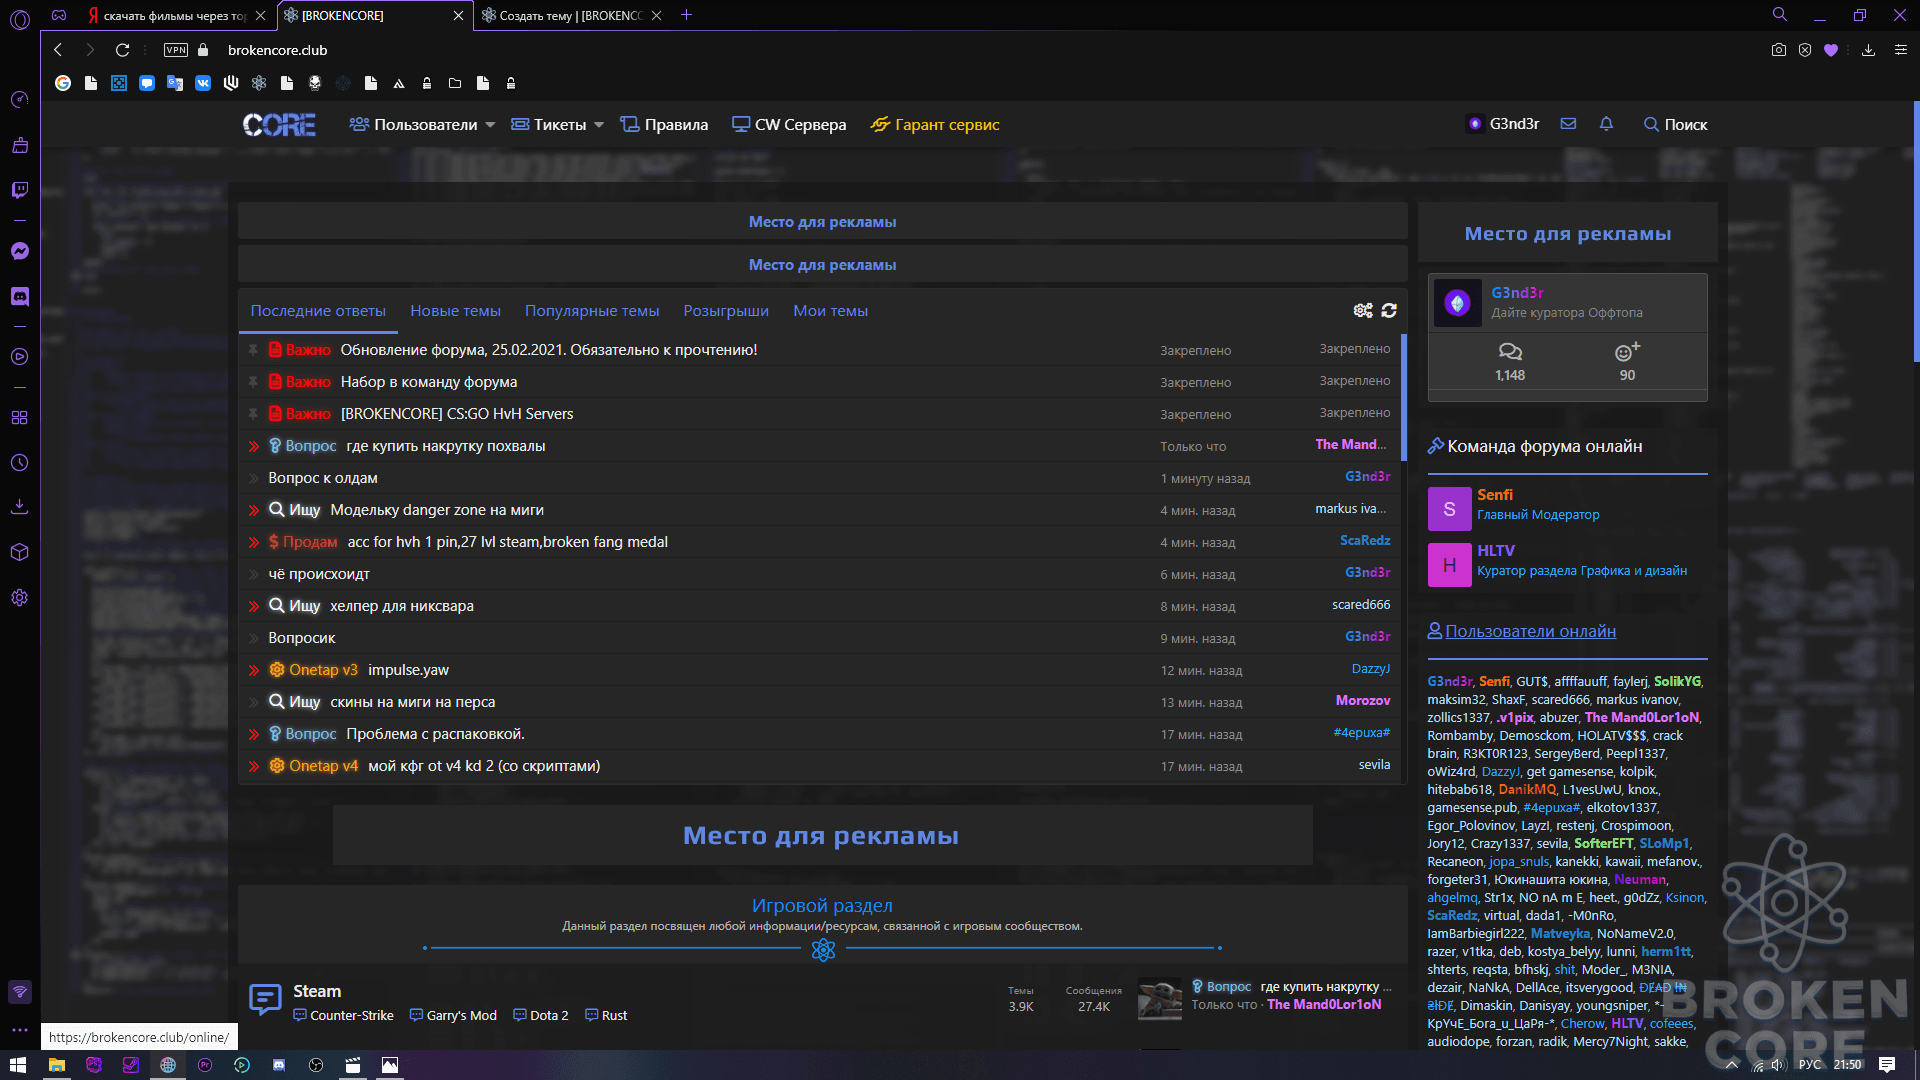The width and height of the screenshot is (1920, 1080).
Task: Open forum notifications bell icon
Action: pyautogui.click(x=1606, y=124)
